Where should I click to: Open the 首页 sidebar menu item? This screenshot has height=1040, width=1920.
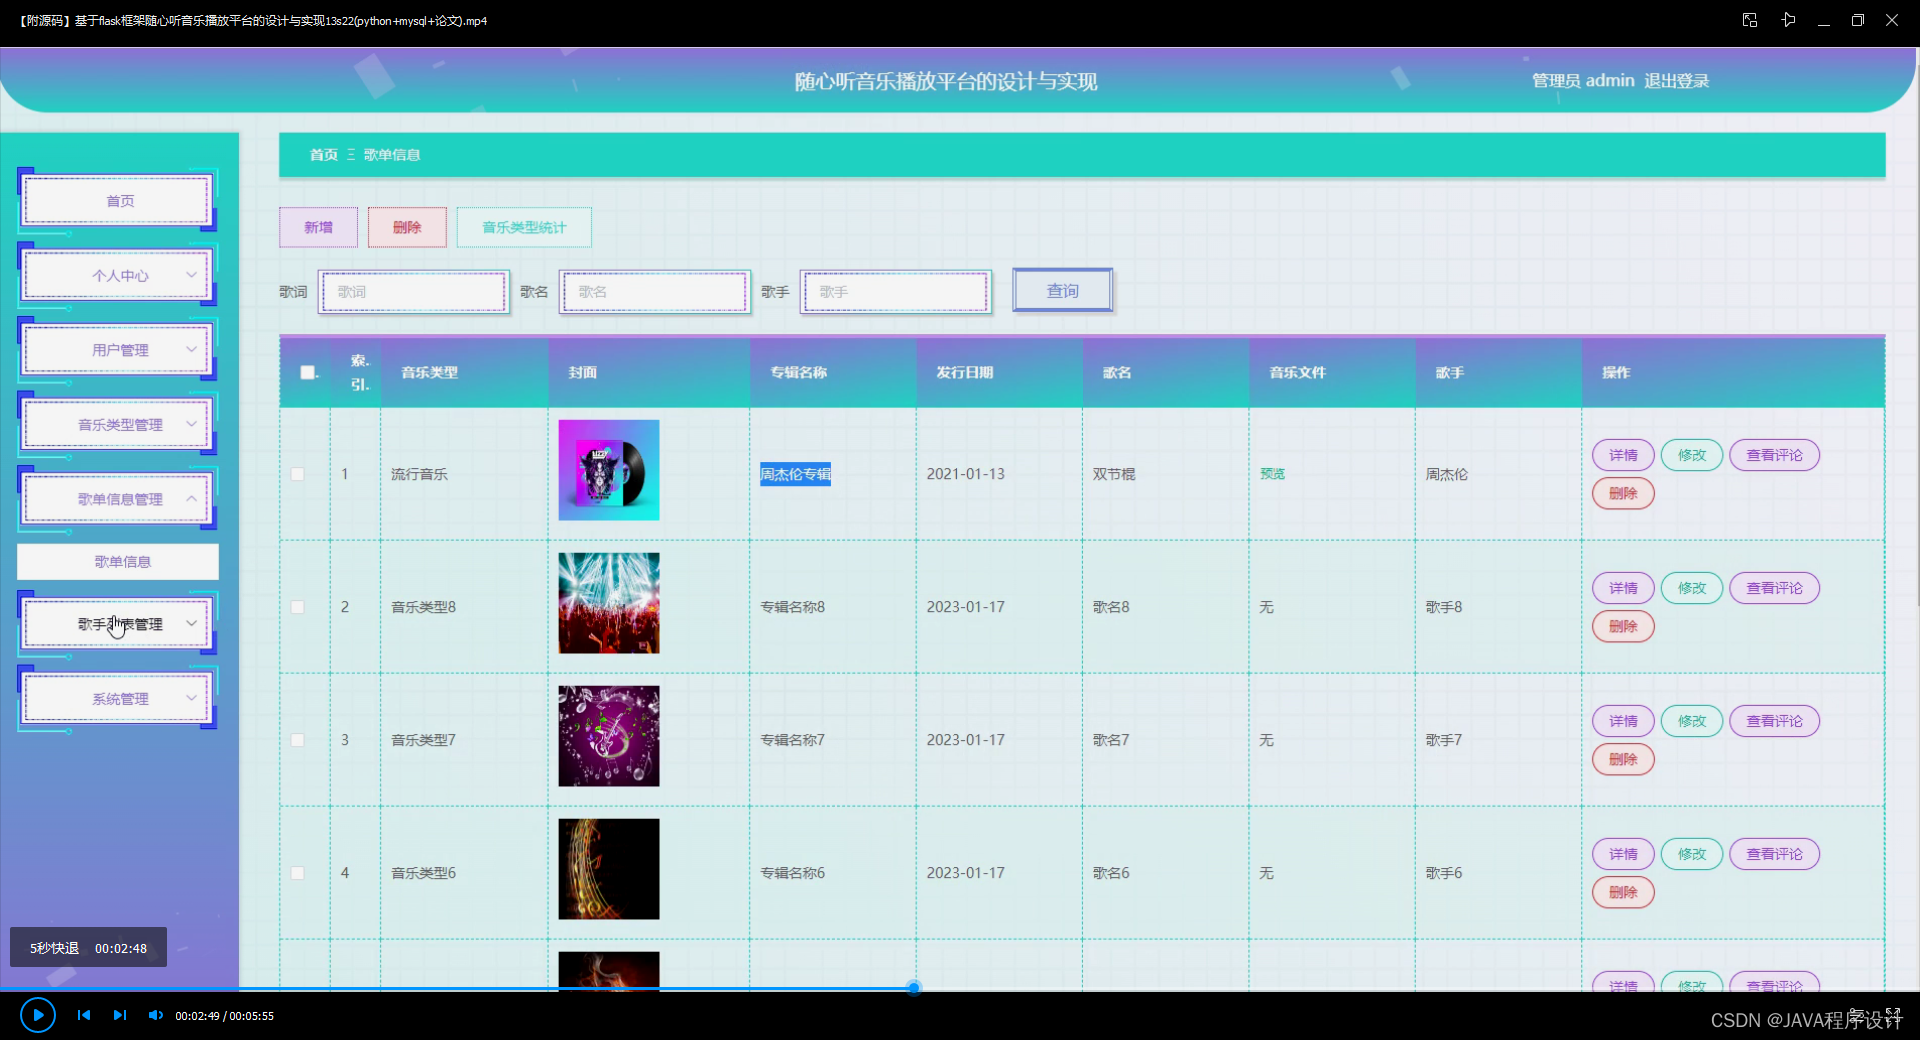(118, 201)
